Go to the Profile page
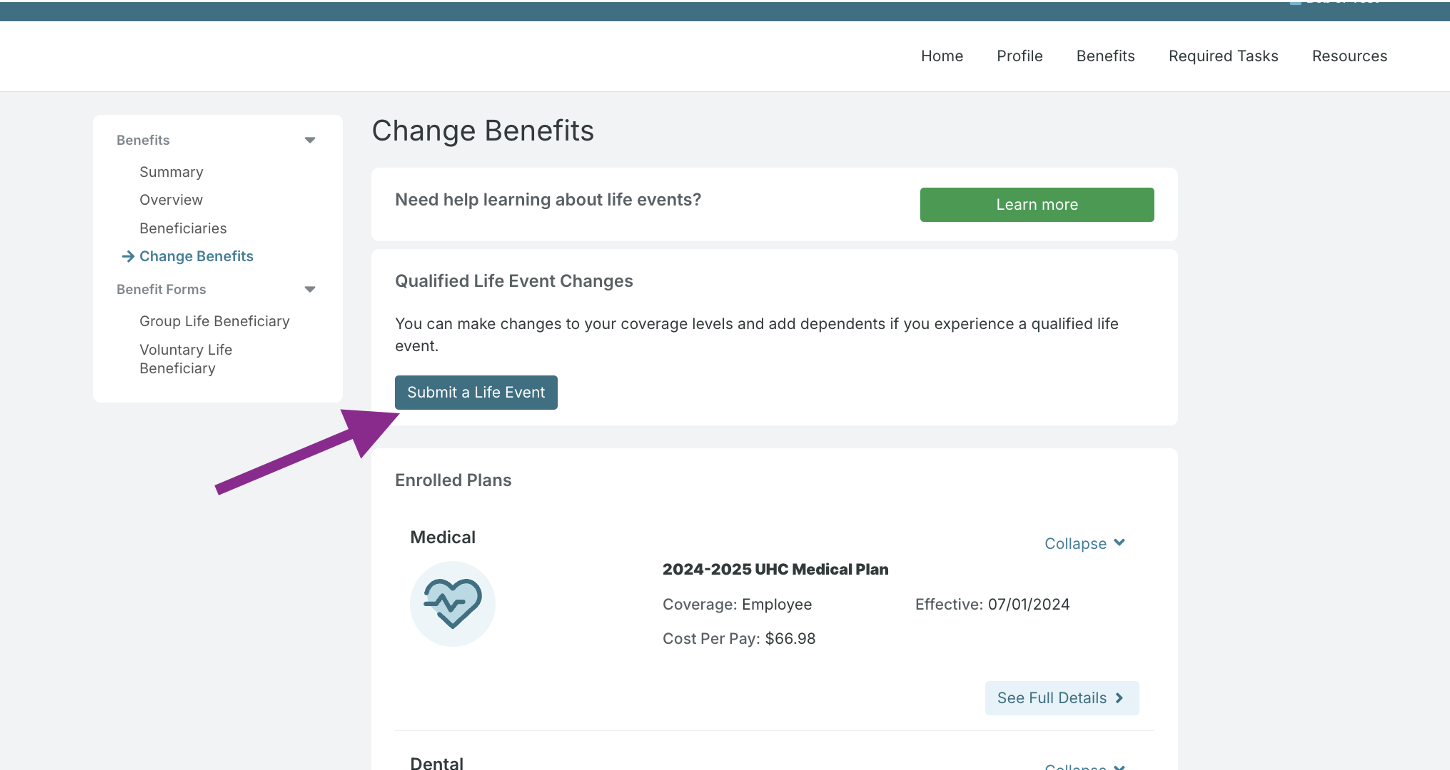1450x770 pixels. coord(1019,56)
